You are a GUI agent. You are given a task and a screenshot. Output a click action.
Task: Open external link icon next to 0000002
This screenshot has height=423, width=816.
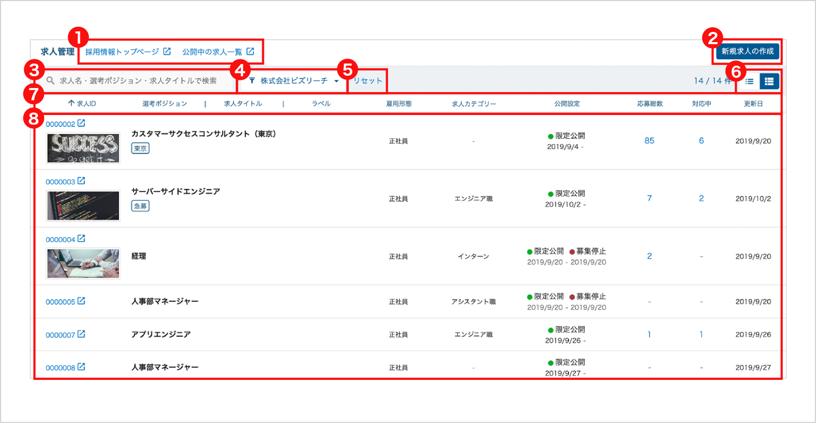[x=81, y=123]
